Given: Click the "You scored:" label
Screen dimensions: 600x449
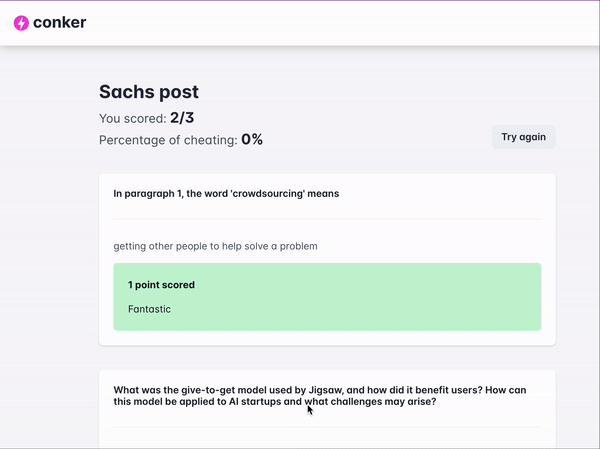Looking at the screenshot, I should tap(132, 118).
